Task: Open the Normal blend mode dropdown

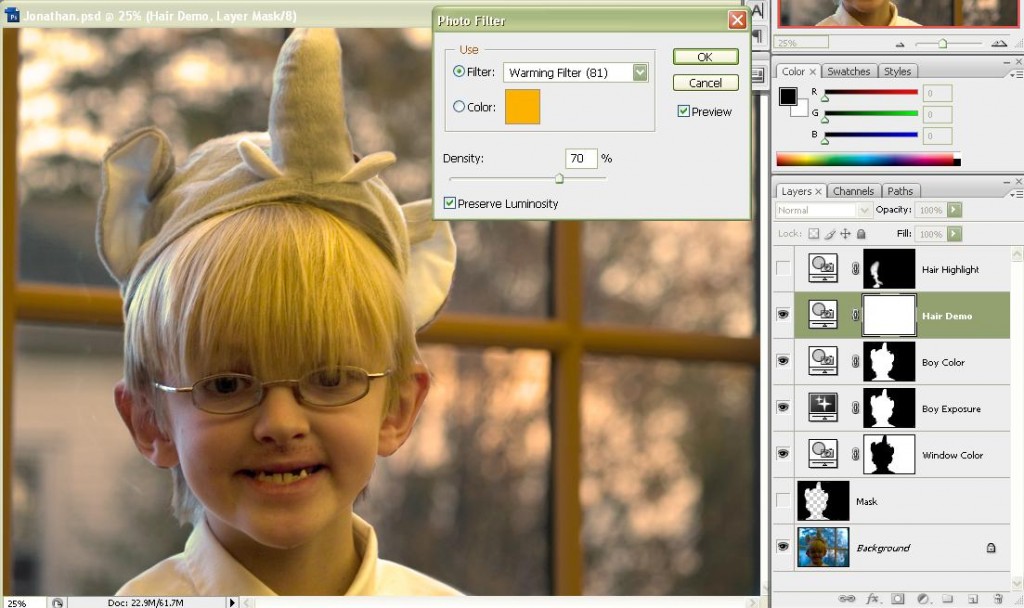Action: (x=863, y=210)
